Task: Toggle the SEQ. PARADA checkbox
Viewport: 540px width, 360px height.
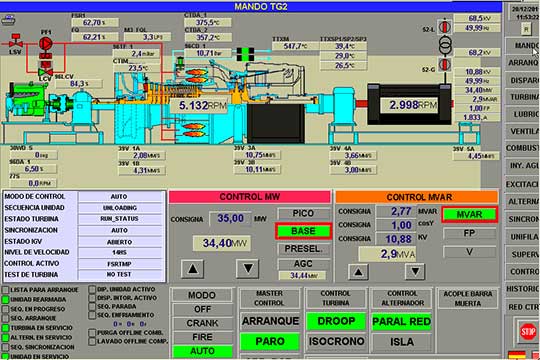Action: pos(92,306)
